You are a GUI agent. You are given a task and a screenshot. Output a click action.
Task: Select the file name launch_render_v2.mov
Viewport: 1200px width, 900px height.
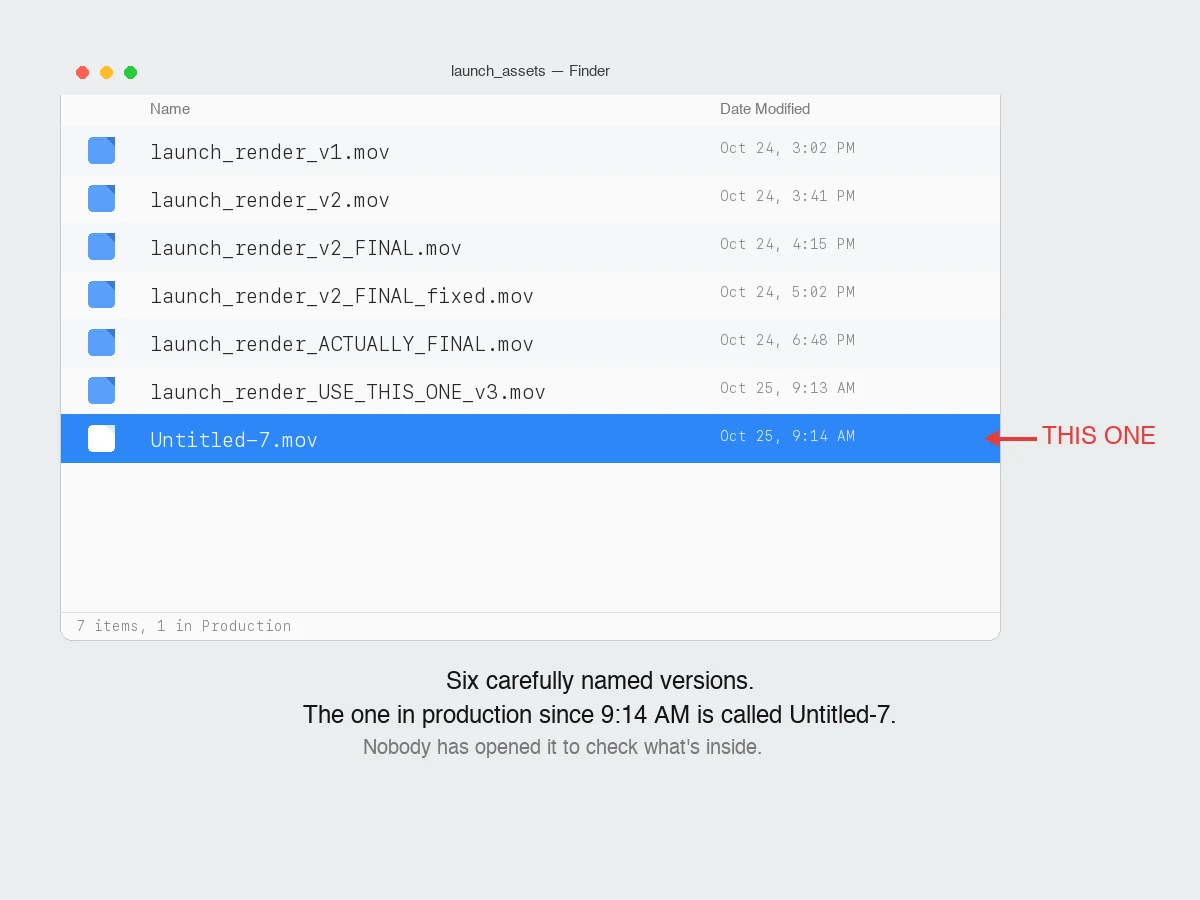coord(270,200)
